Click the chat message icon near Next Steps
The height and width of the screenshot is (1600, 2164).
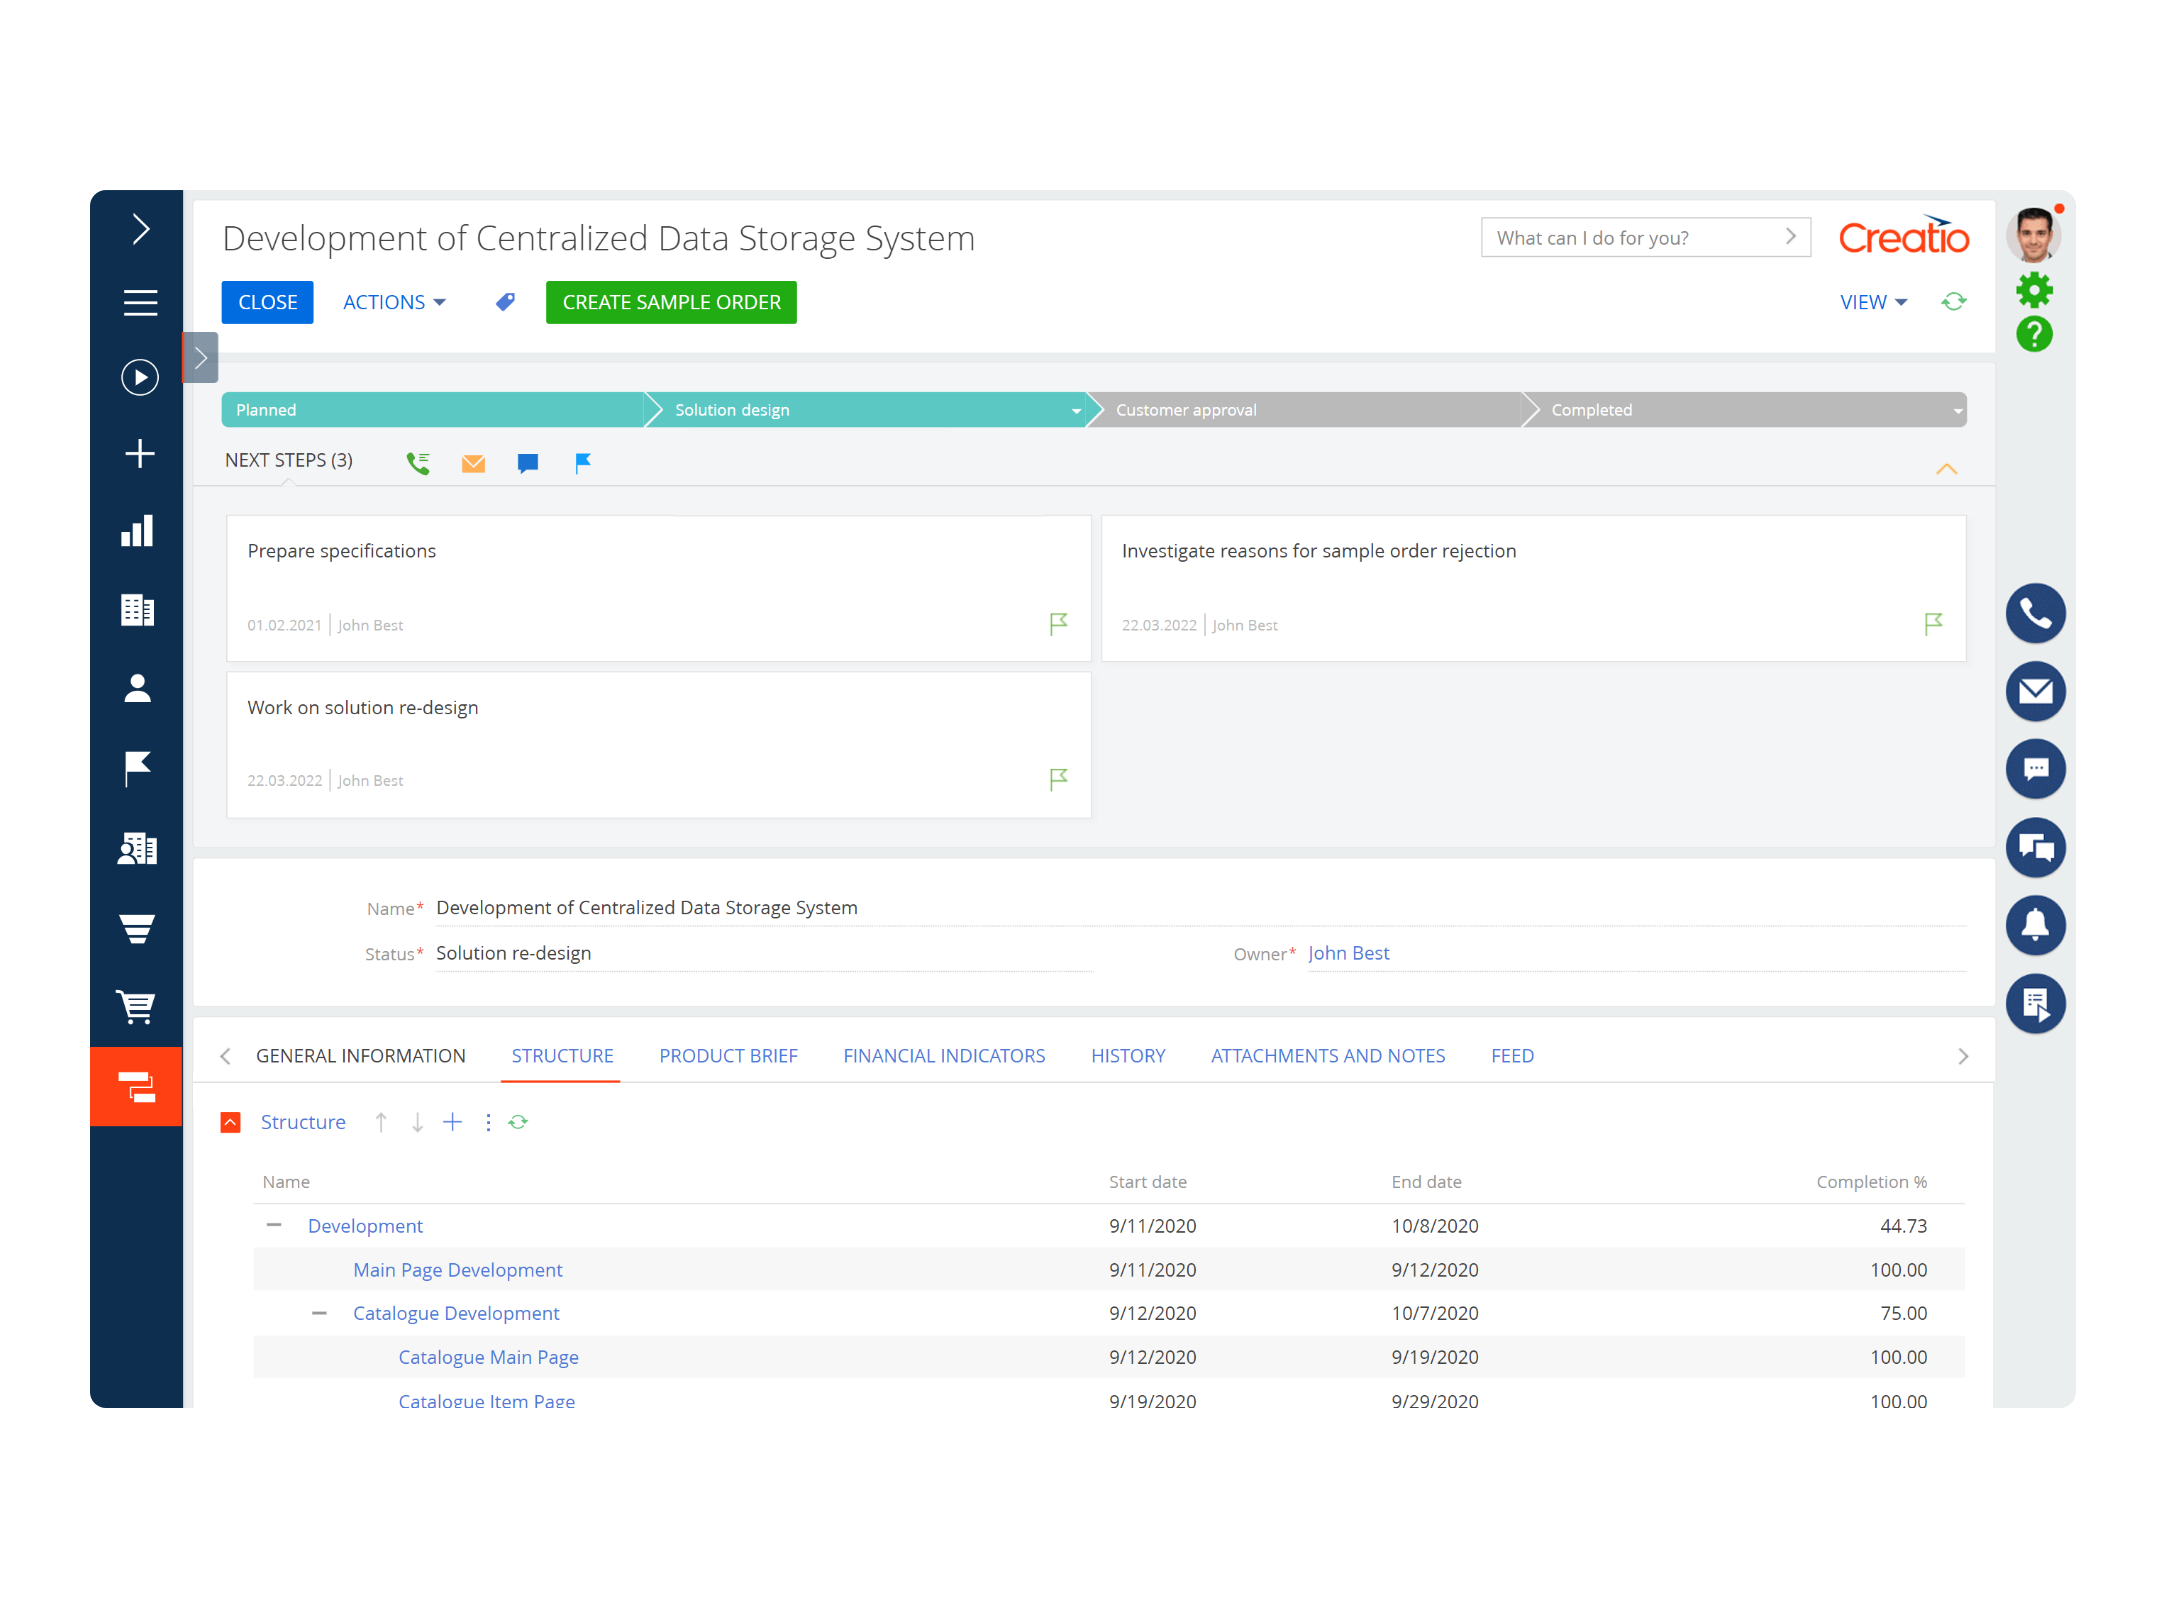click(528, 462)
